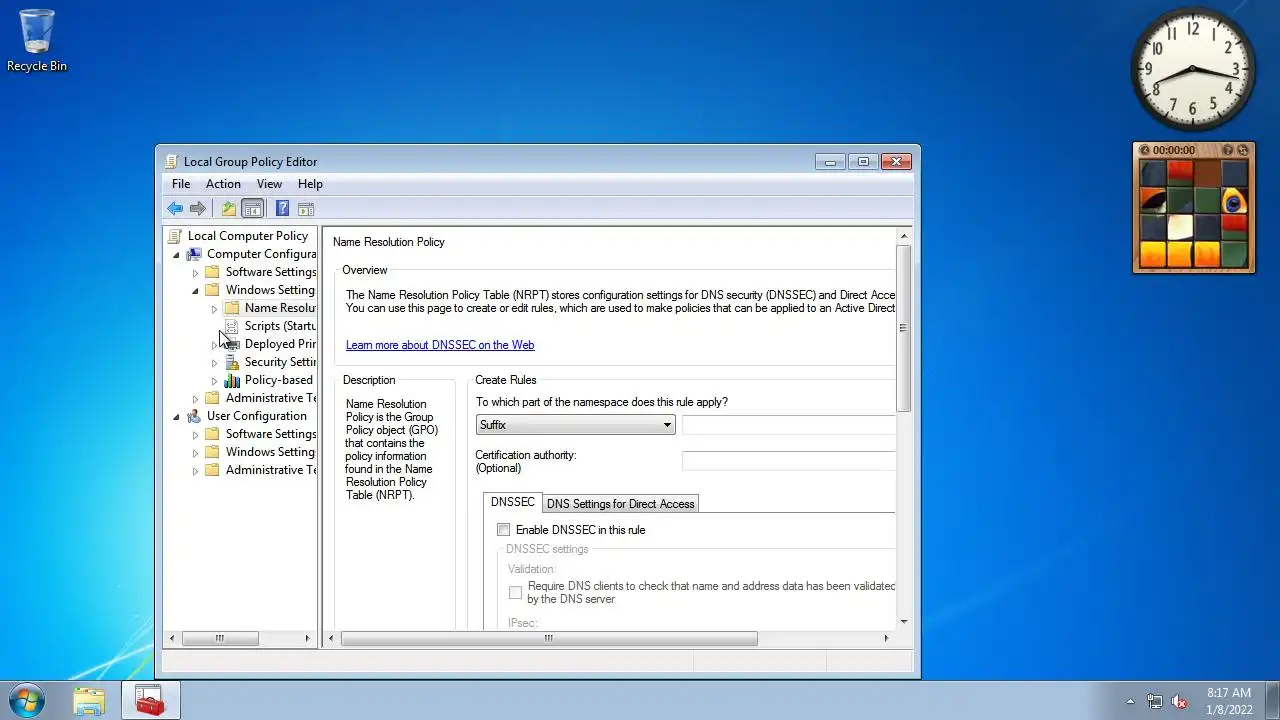Image resolution: width=1280 pixels, height=720 pixels.
Task: Expand the Name Resolution Policy node
Action: [x=214, y=309]
